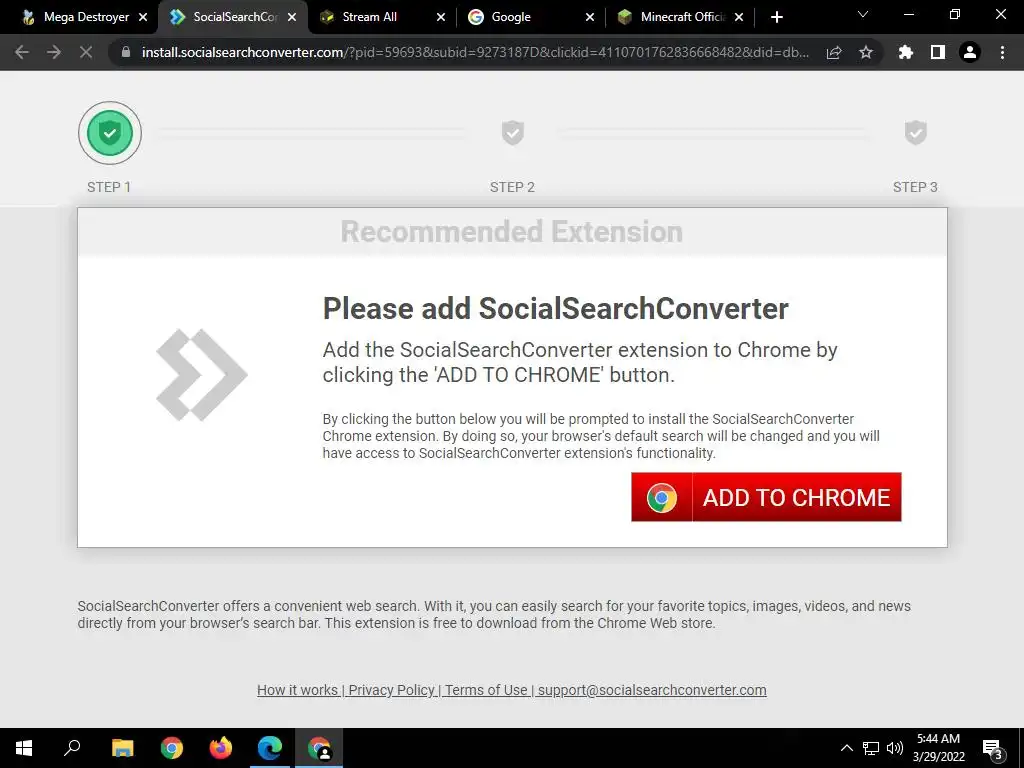View site information lock icon
Viewport: 1024px width, 768px height.
[126, 52]
